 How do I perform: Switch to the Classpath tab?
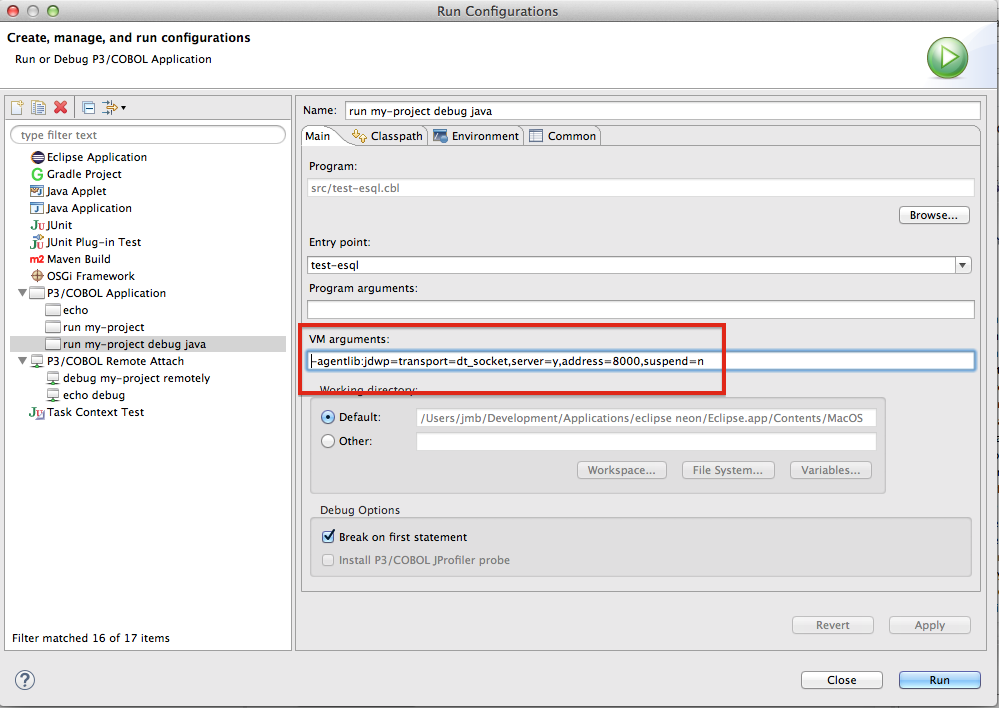387,136
